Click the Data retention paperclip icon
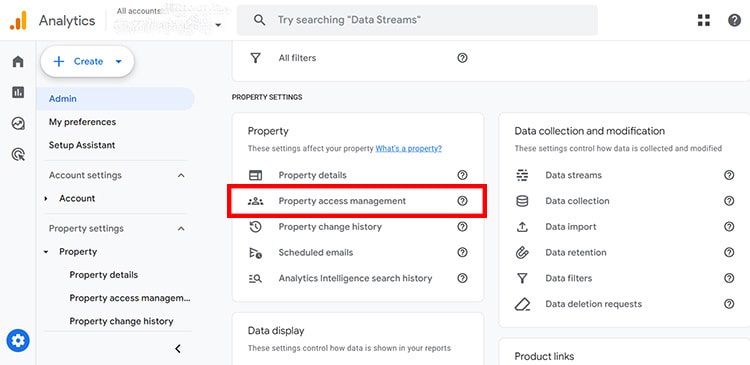Screen dimensions: 750x365 click(x=522, y=253)
